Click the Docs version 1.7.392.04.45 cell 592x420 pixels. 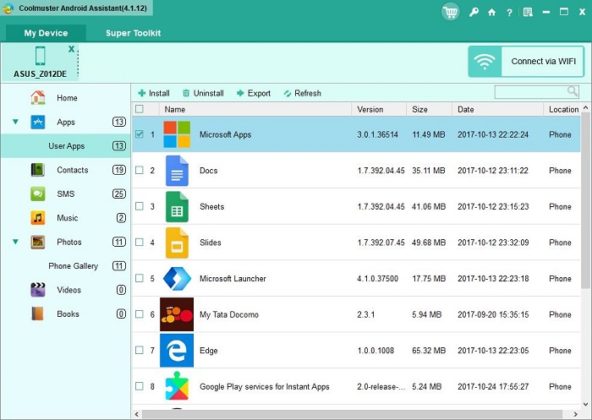(381, 171)
